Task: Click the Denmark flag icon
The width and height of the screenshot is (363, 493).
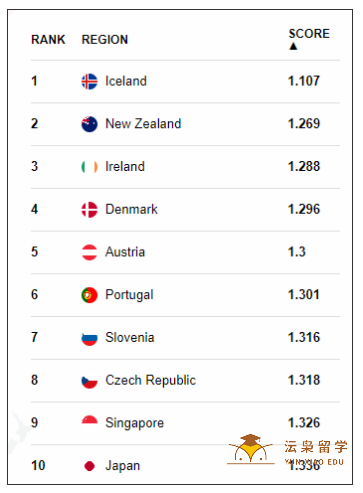Action: [x=89, y=210]
